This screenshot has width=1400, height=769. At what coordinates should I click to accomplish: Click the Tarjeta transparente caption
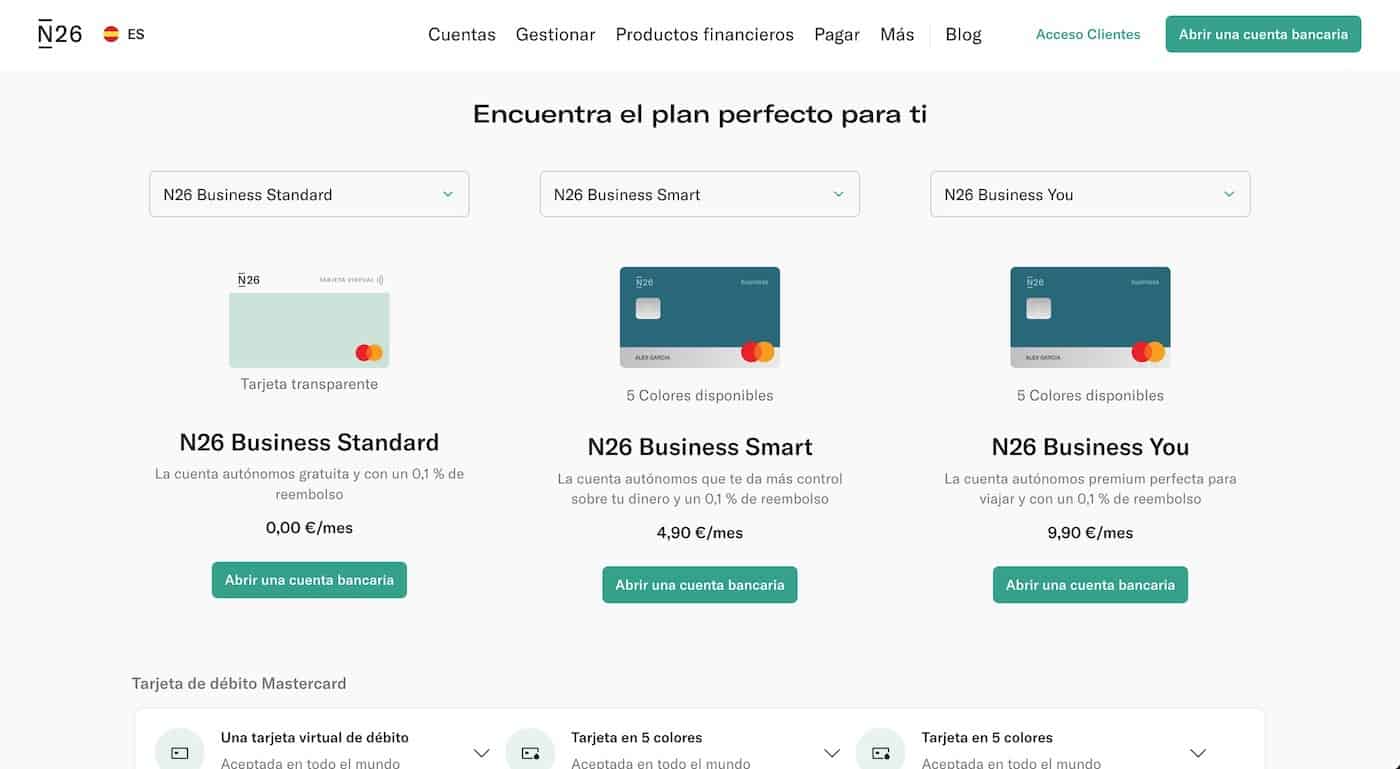coord(309,384)
